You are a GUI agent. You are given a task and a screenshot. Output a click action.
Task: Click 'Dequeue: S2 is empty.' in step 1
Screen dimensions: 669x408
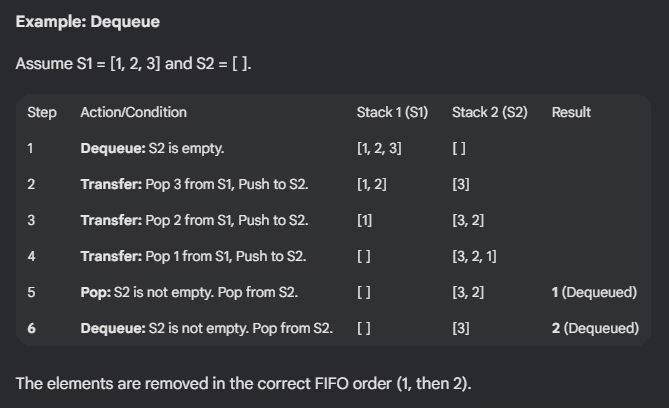pyautogui.click(x=152, y=148)
